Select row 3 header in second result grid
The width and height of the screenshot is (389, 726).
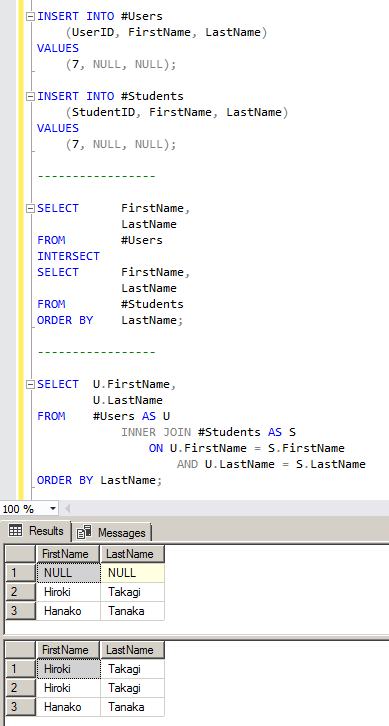[x=20, y=707]
